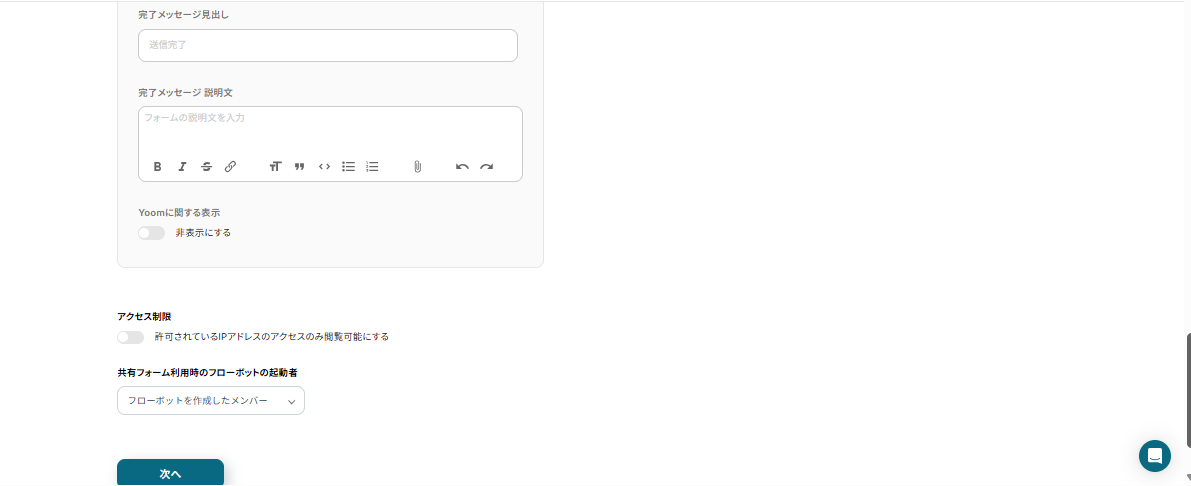This screenshot has height=486, width=1191.
Task: Enable IP address access restriction toggle
Action: (131, 337)
